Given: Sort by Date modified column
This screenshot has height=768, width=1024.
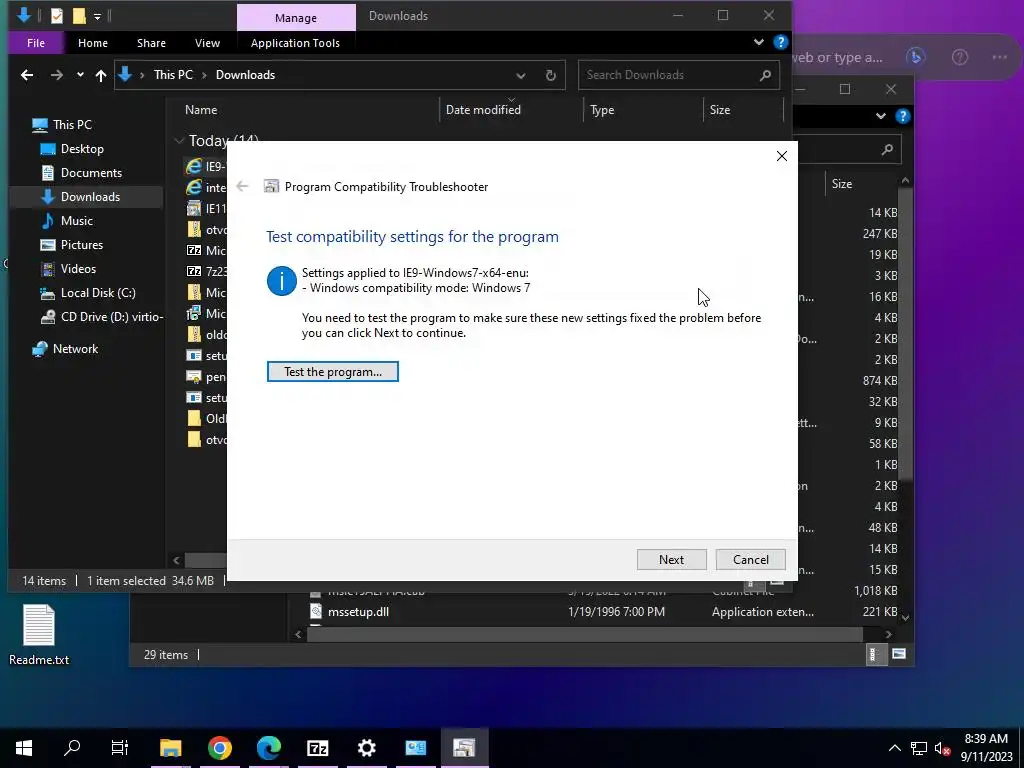Looking at the screenshot, I should click(483, 110).
